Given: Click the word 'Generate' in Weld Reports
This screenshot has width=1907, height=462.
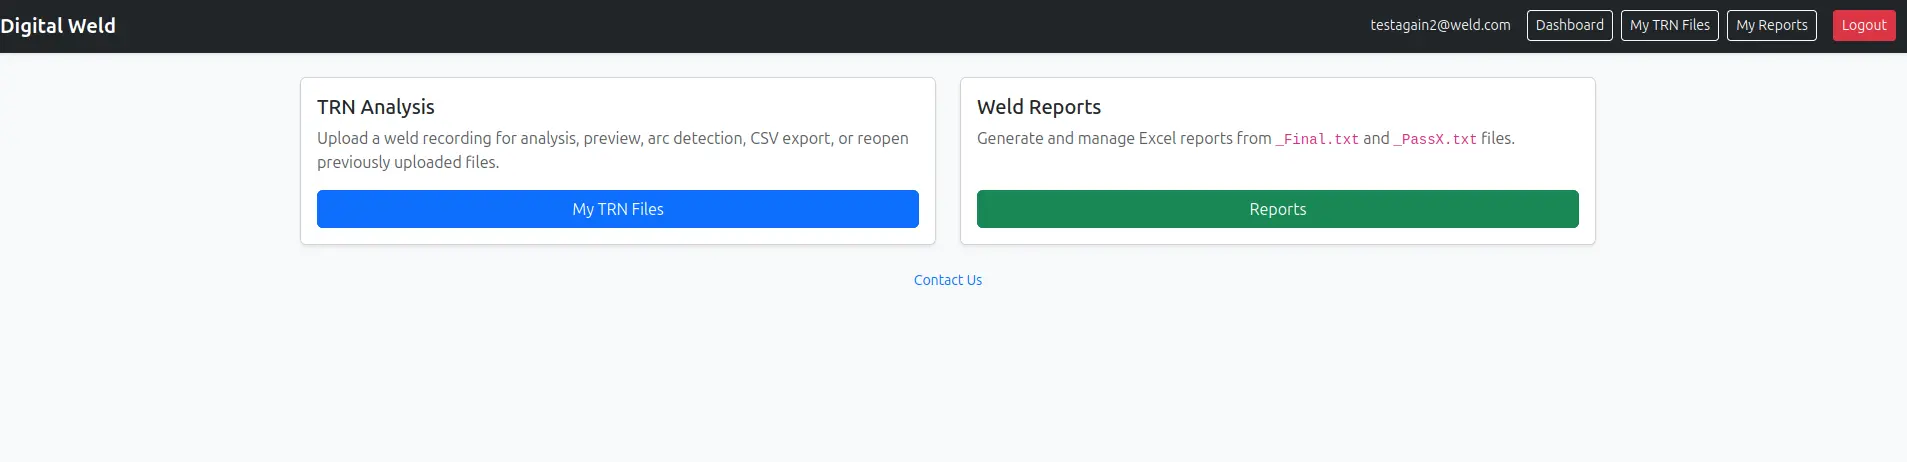Looking at the screenshot, I should click(1010, 138).
